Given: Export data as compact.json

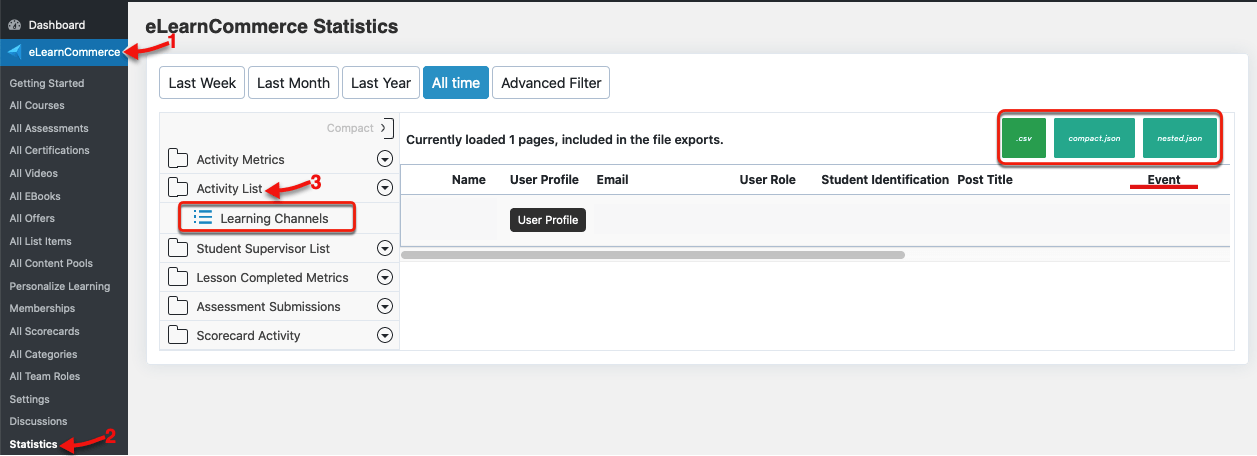Looking at the screenshot, I should click(x=1094, y=138).
